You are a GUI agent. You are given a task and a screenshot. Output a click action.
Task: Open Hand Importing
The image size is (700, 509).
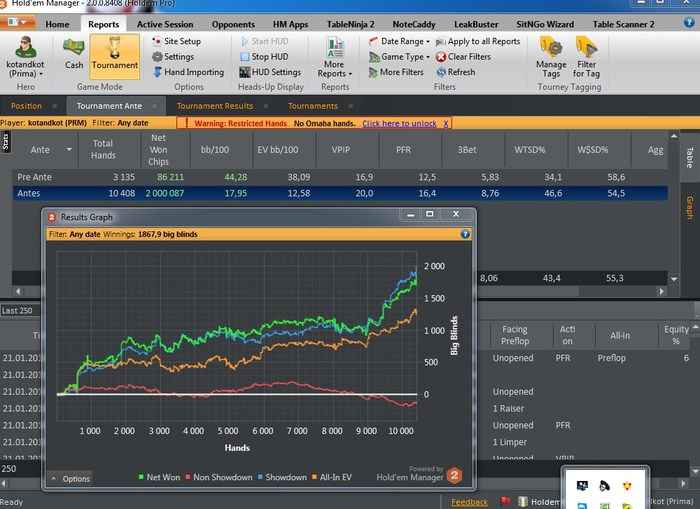pos(188,72)
